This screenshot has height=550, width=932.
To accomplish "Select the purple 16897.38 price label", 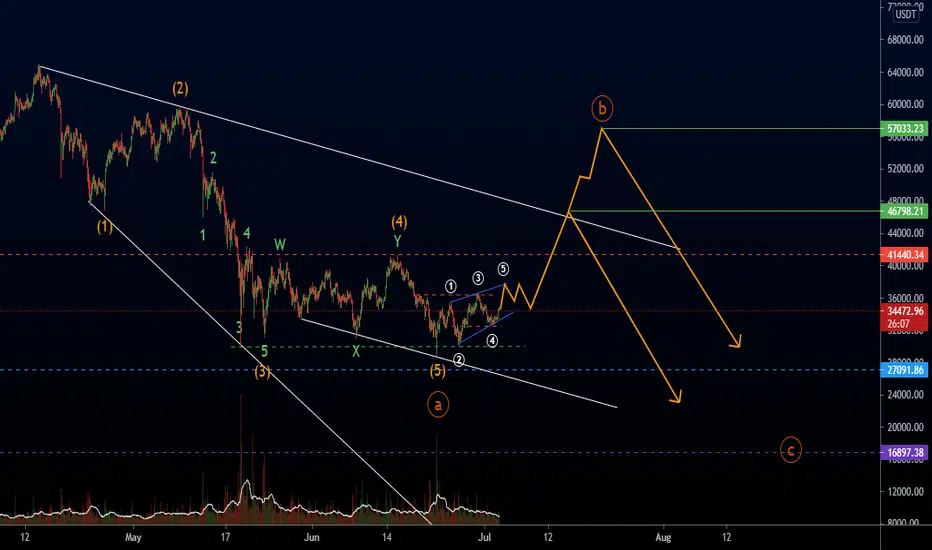I will point(905,452).
